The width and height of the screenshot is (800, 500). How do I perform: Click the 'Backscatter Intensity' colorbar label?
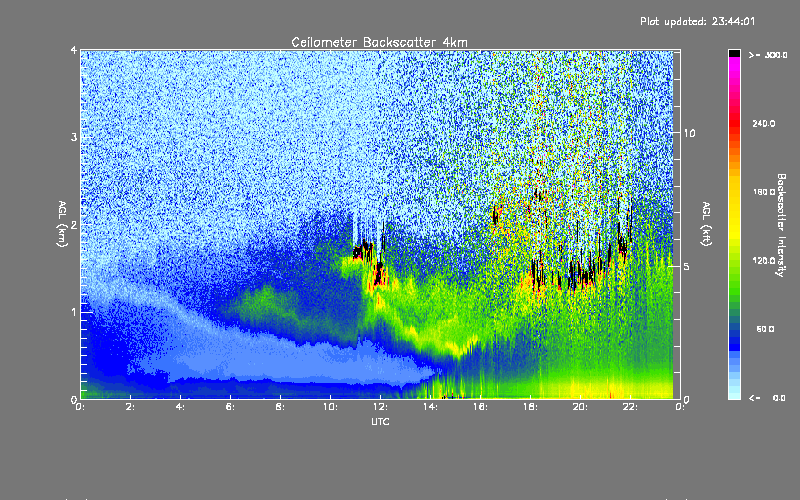(x=781, y=225)
